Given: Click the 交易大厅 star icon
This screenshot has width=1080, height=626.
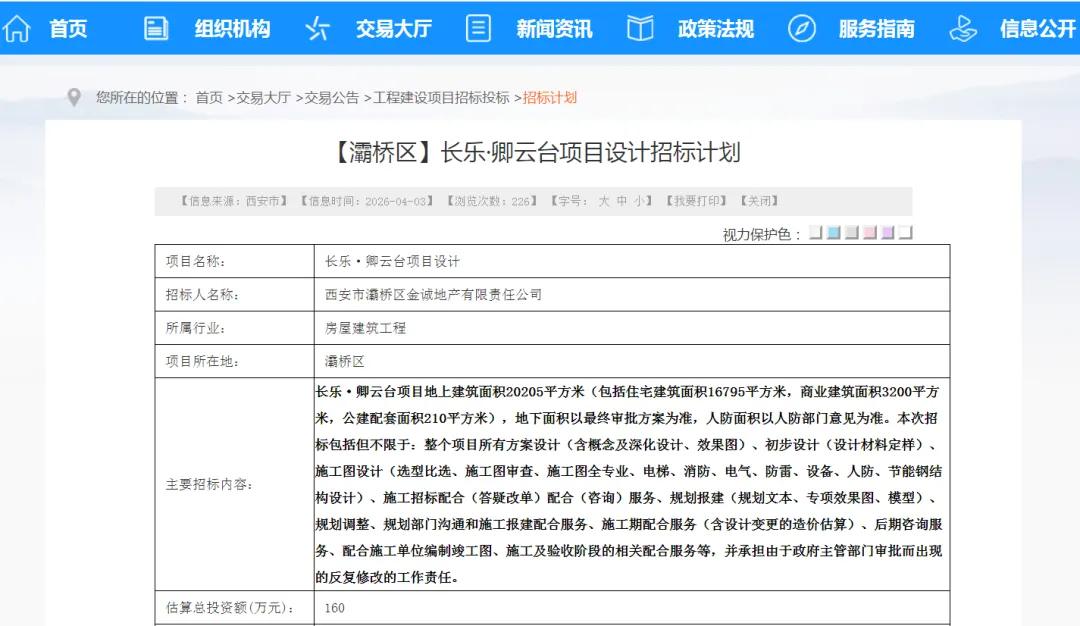Looking at the screenshot, I should [x=317, y=29].
